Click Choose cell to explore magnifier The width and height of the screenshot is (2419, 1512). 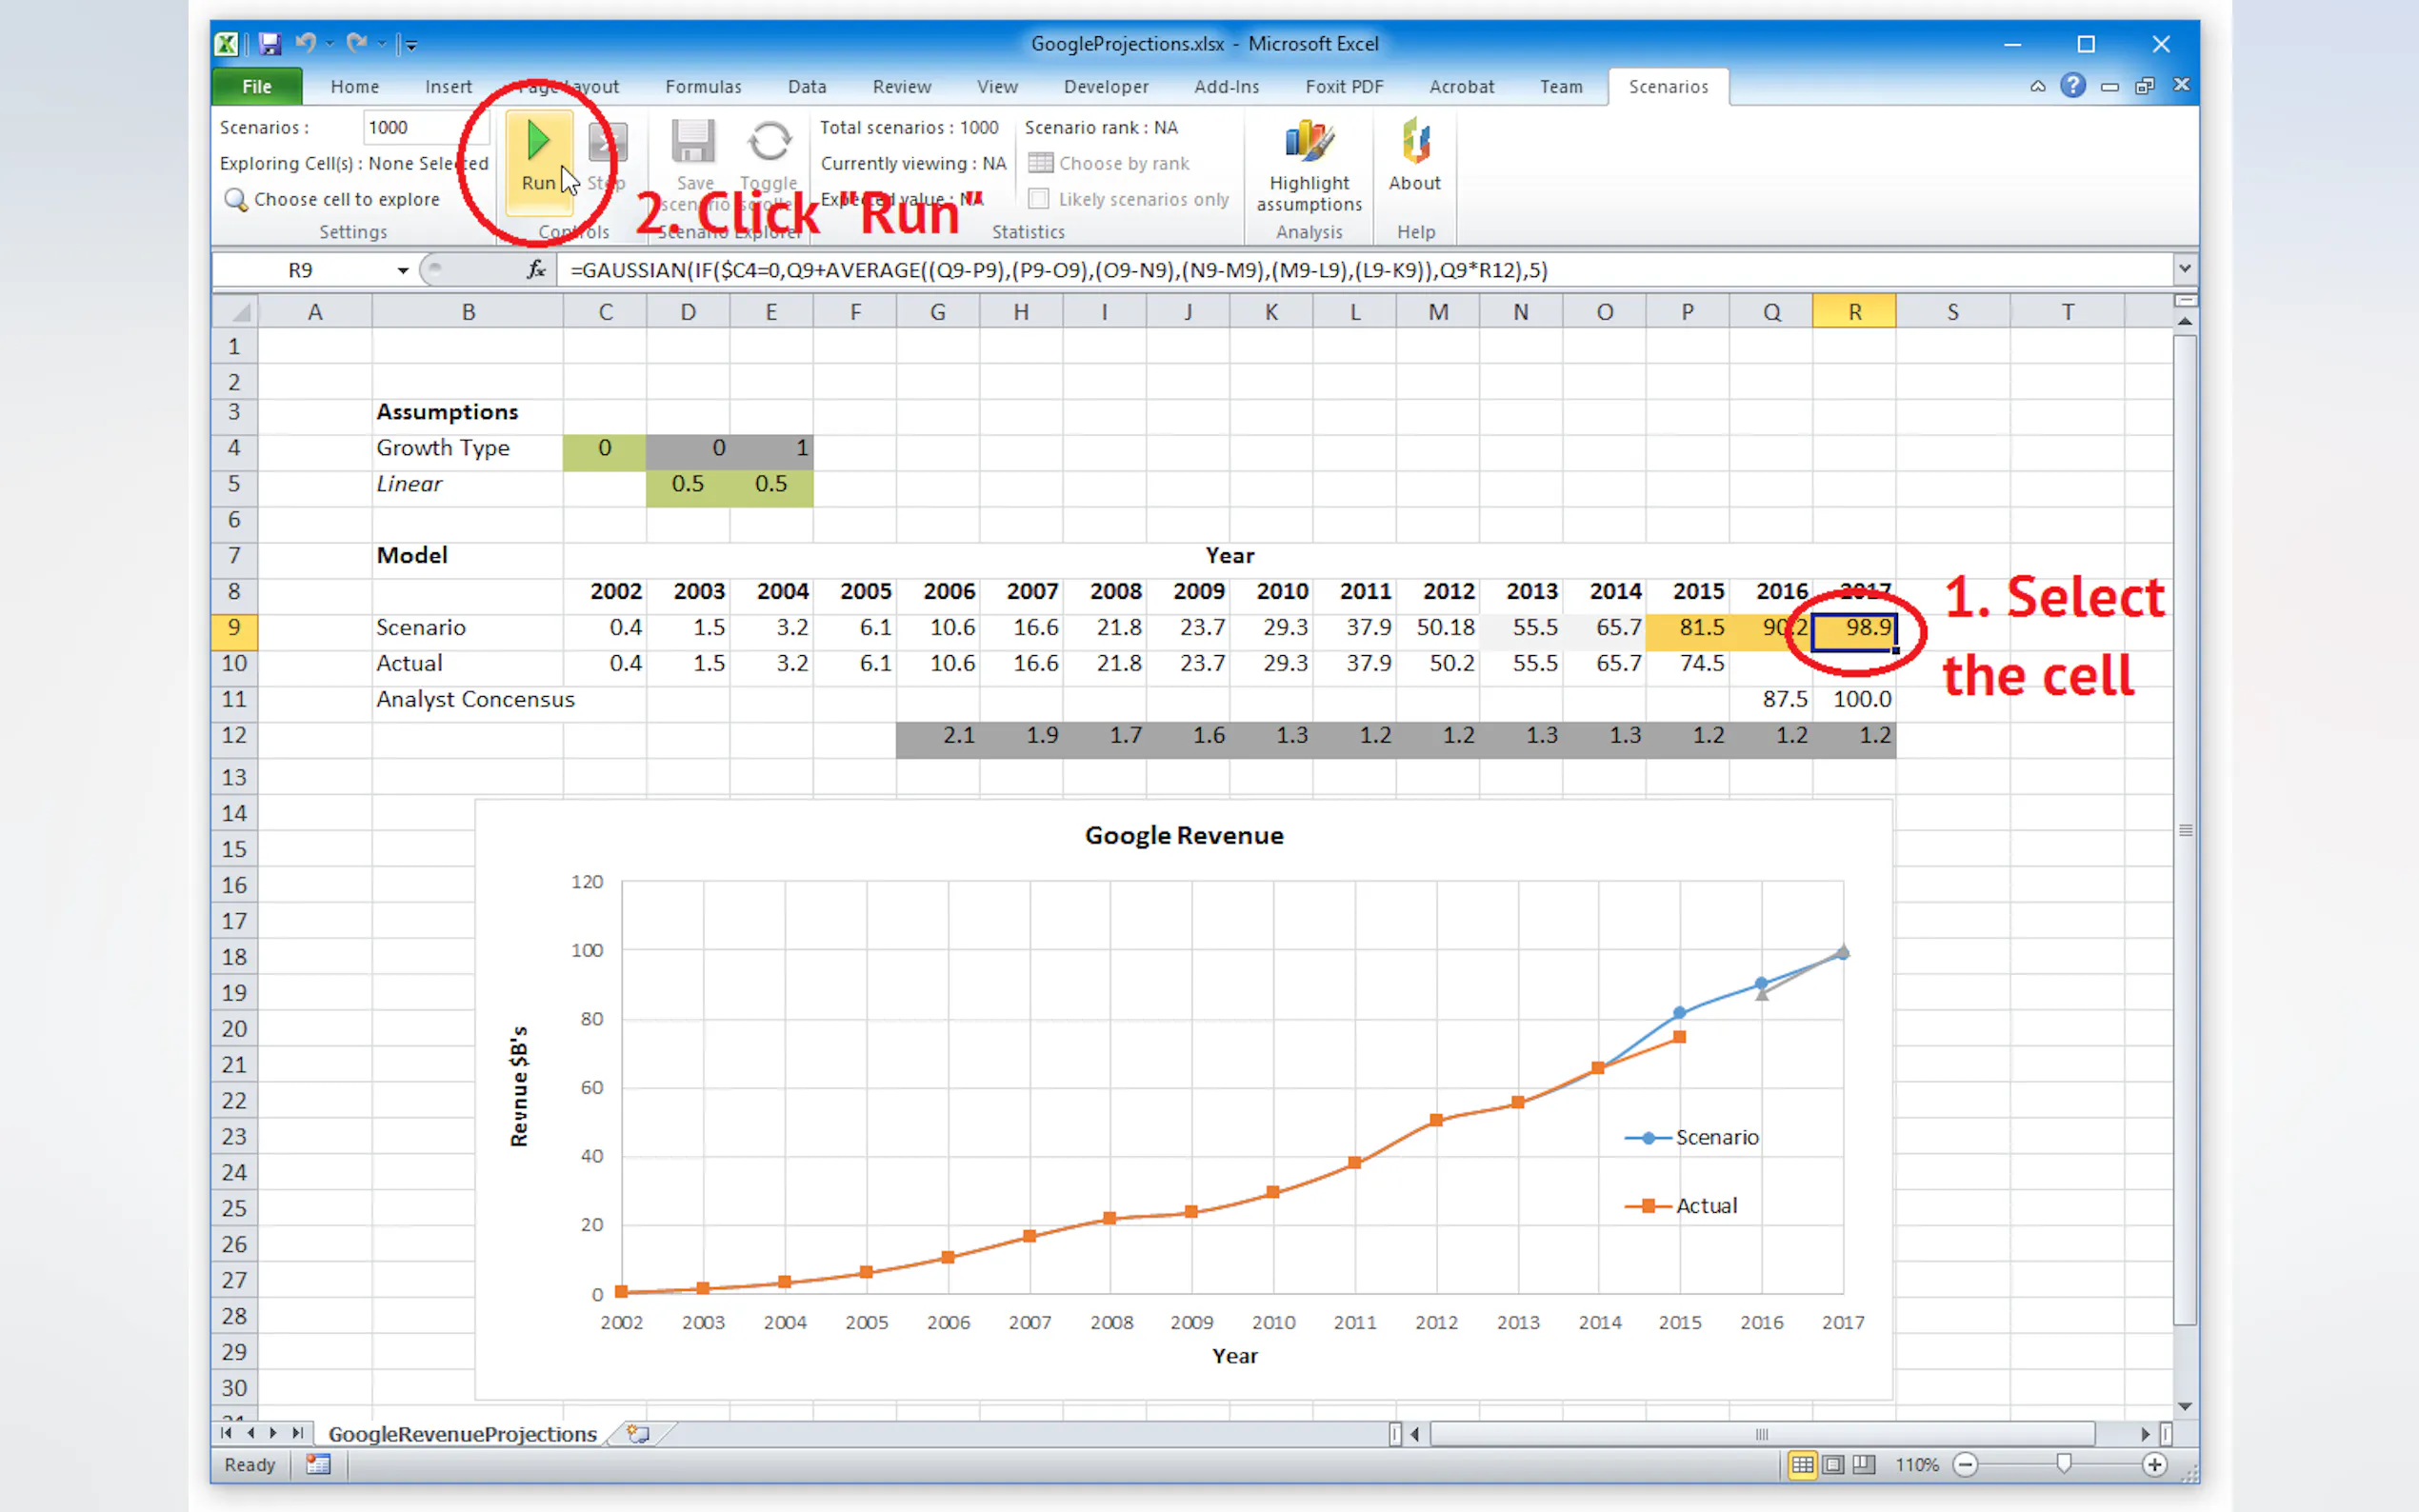click(x=236, y=200)
